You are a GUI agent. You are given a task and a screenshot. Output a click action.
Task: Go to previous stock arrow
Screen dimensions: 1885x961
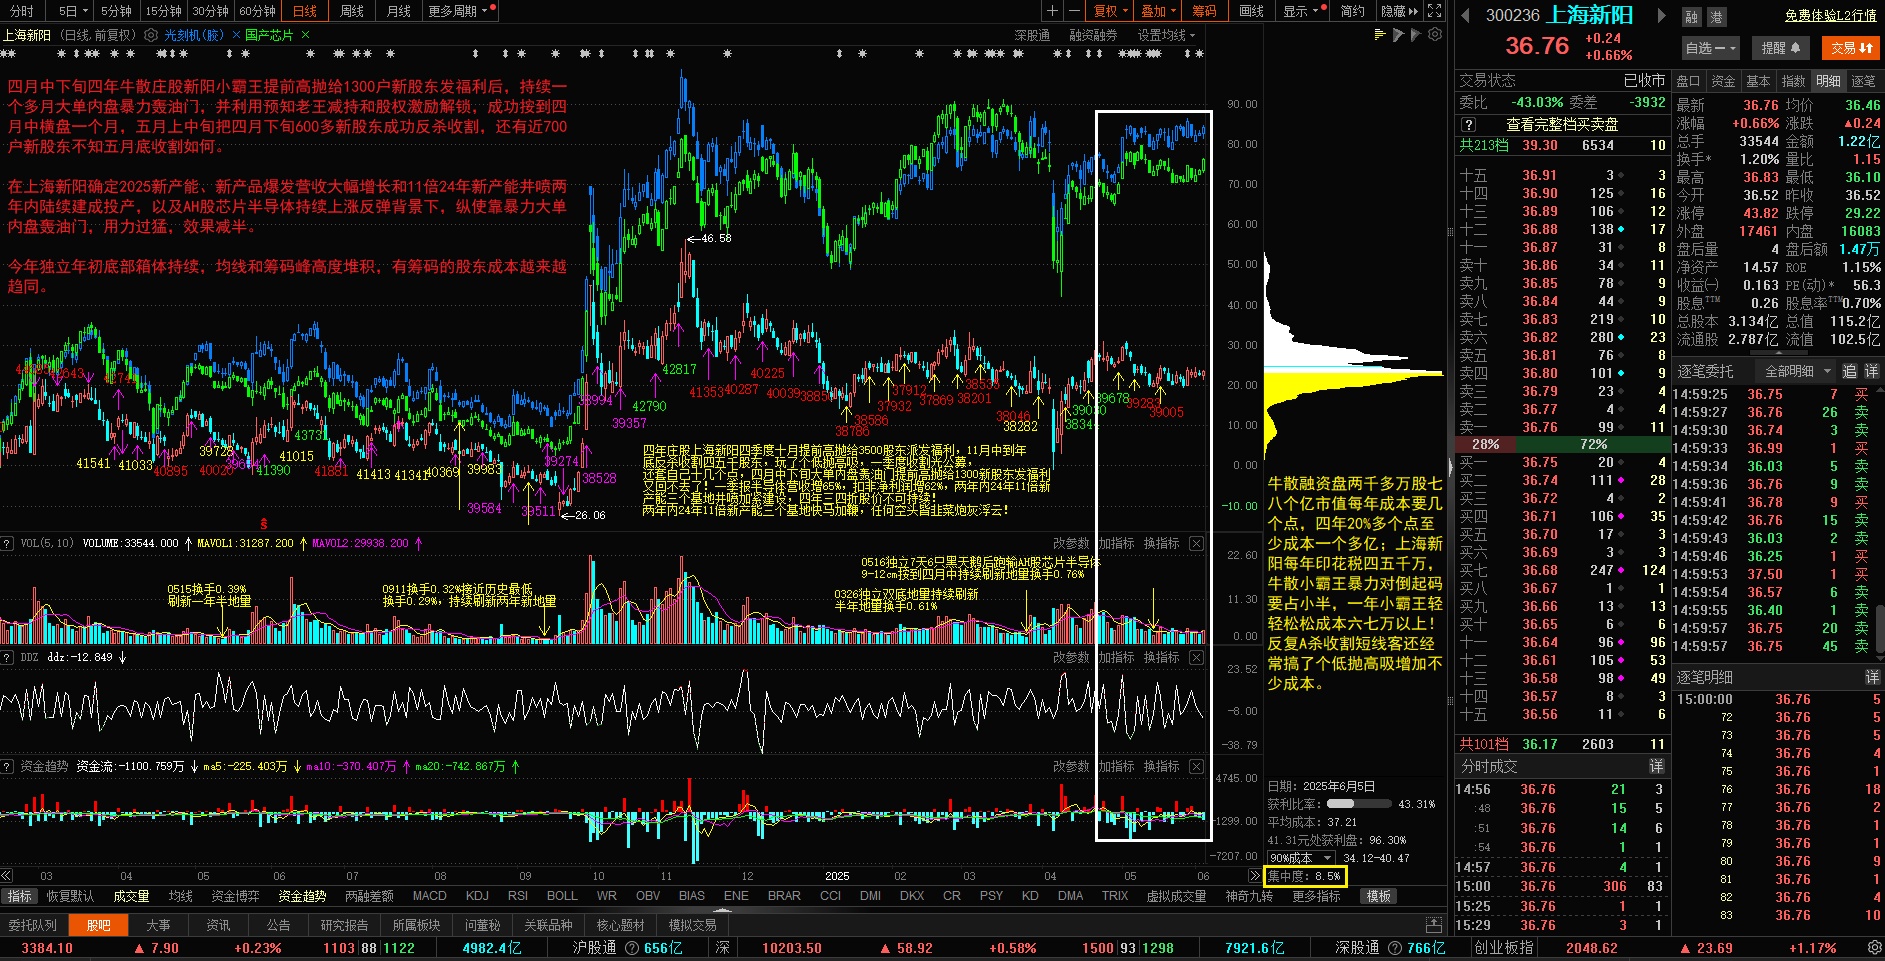(1466, 15)
